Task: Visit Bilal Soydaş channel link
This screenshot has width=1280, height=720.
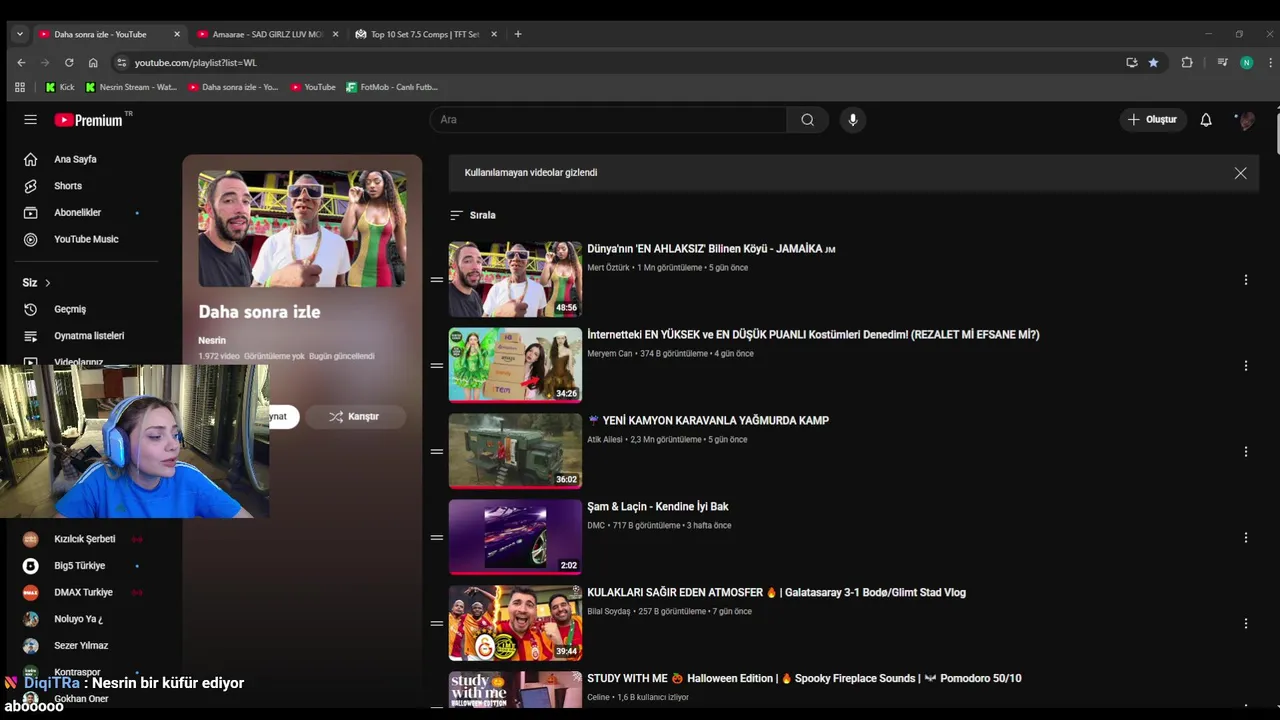Action: 609,612
